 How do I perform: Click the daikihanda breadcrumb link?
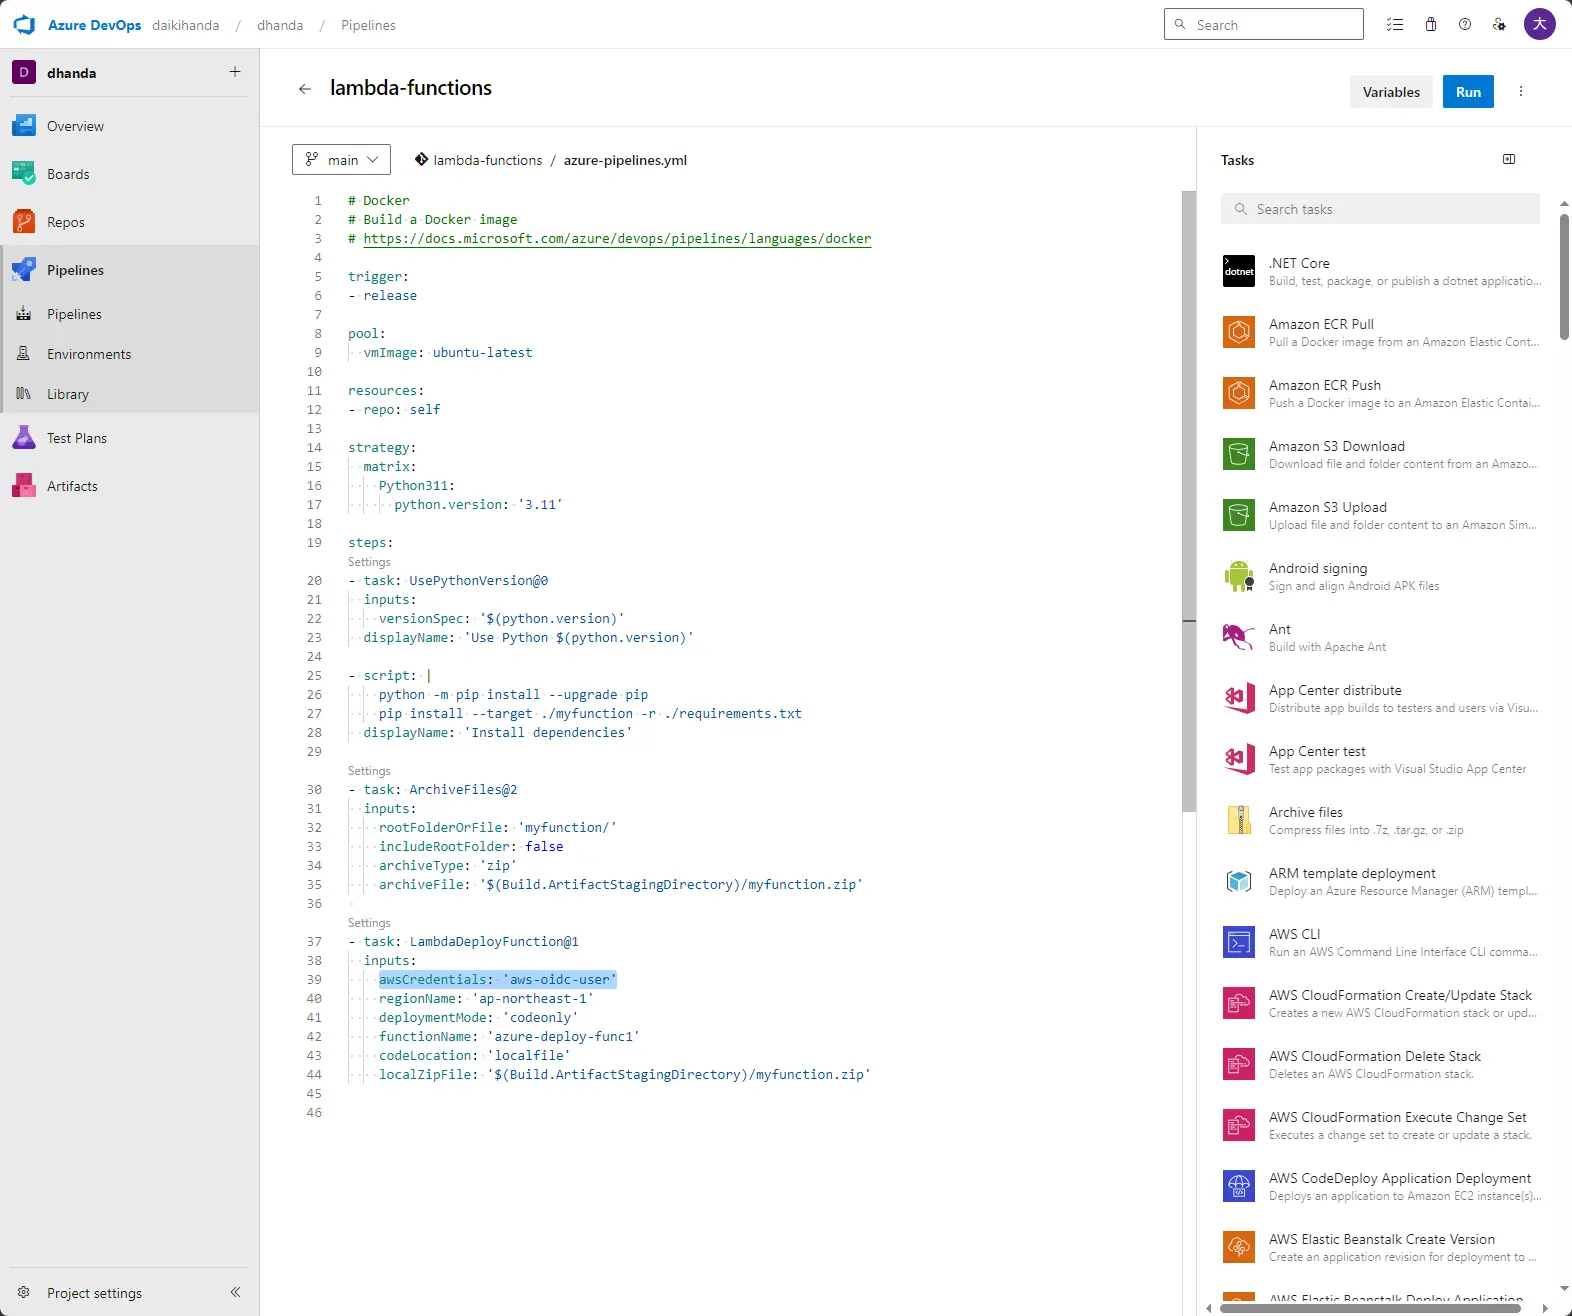coord(186,25)
